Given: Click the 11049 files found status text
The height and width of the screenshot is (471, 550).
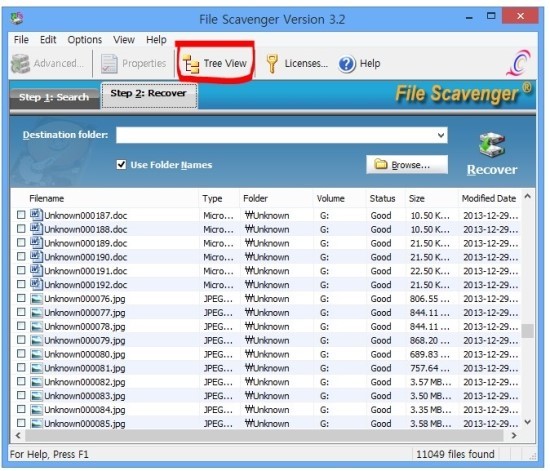Looking at the screenshot, I should click(x=455, y=454).
